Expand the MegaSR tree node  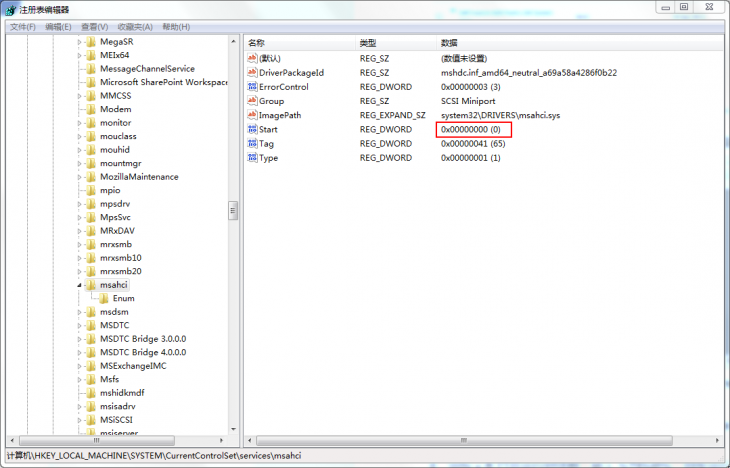(x=79, y=42)
